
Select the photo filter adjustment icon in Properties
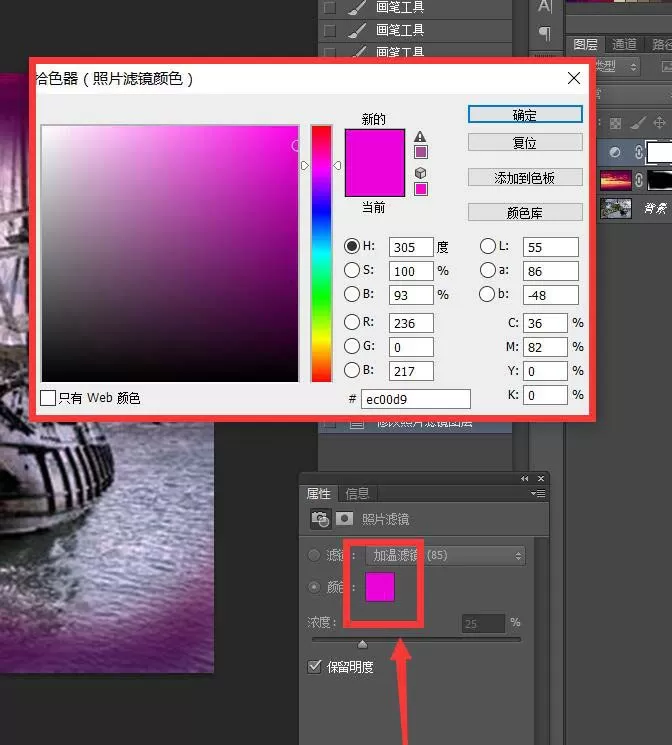click(320, 519)
